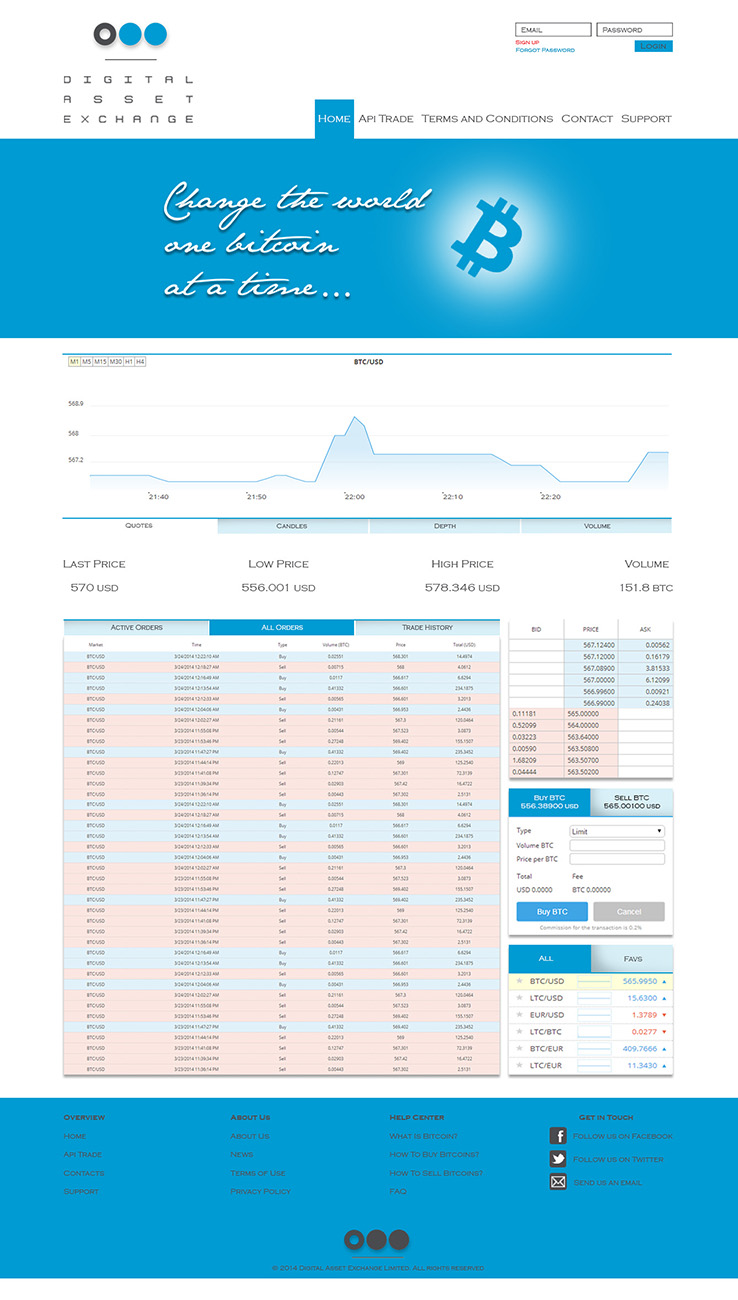Click Follow us on Facebook link
738x1300 pixels.
tap(623, 1136)
